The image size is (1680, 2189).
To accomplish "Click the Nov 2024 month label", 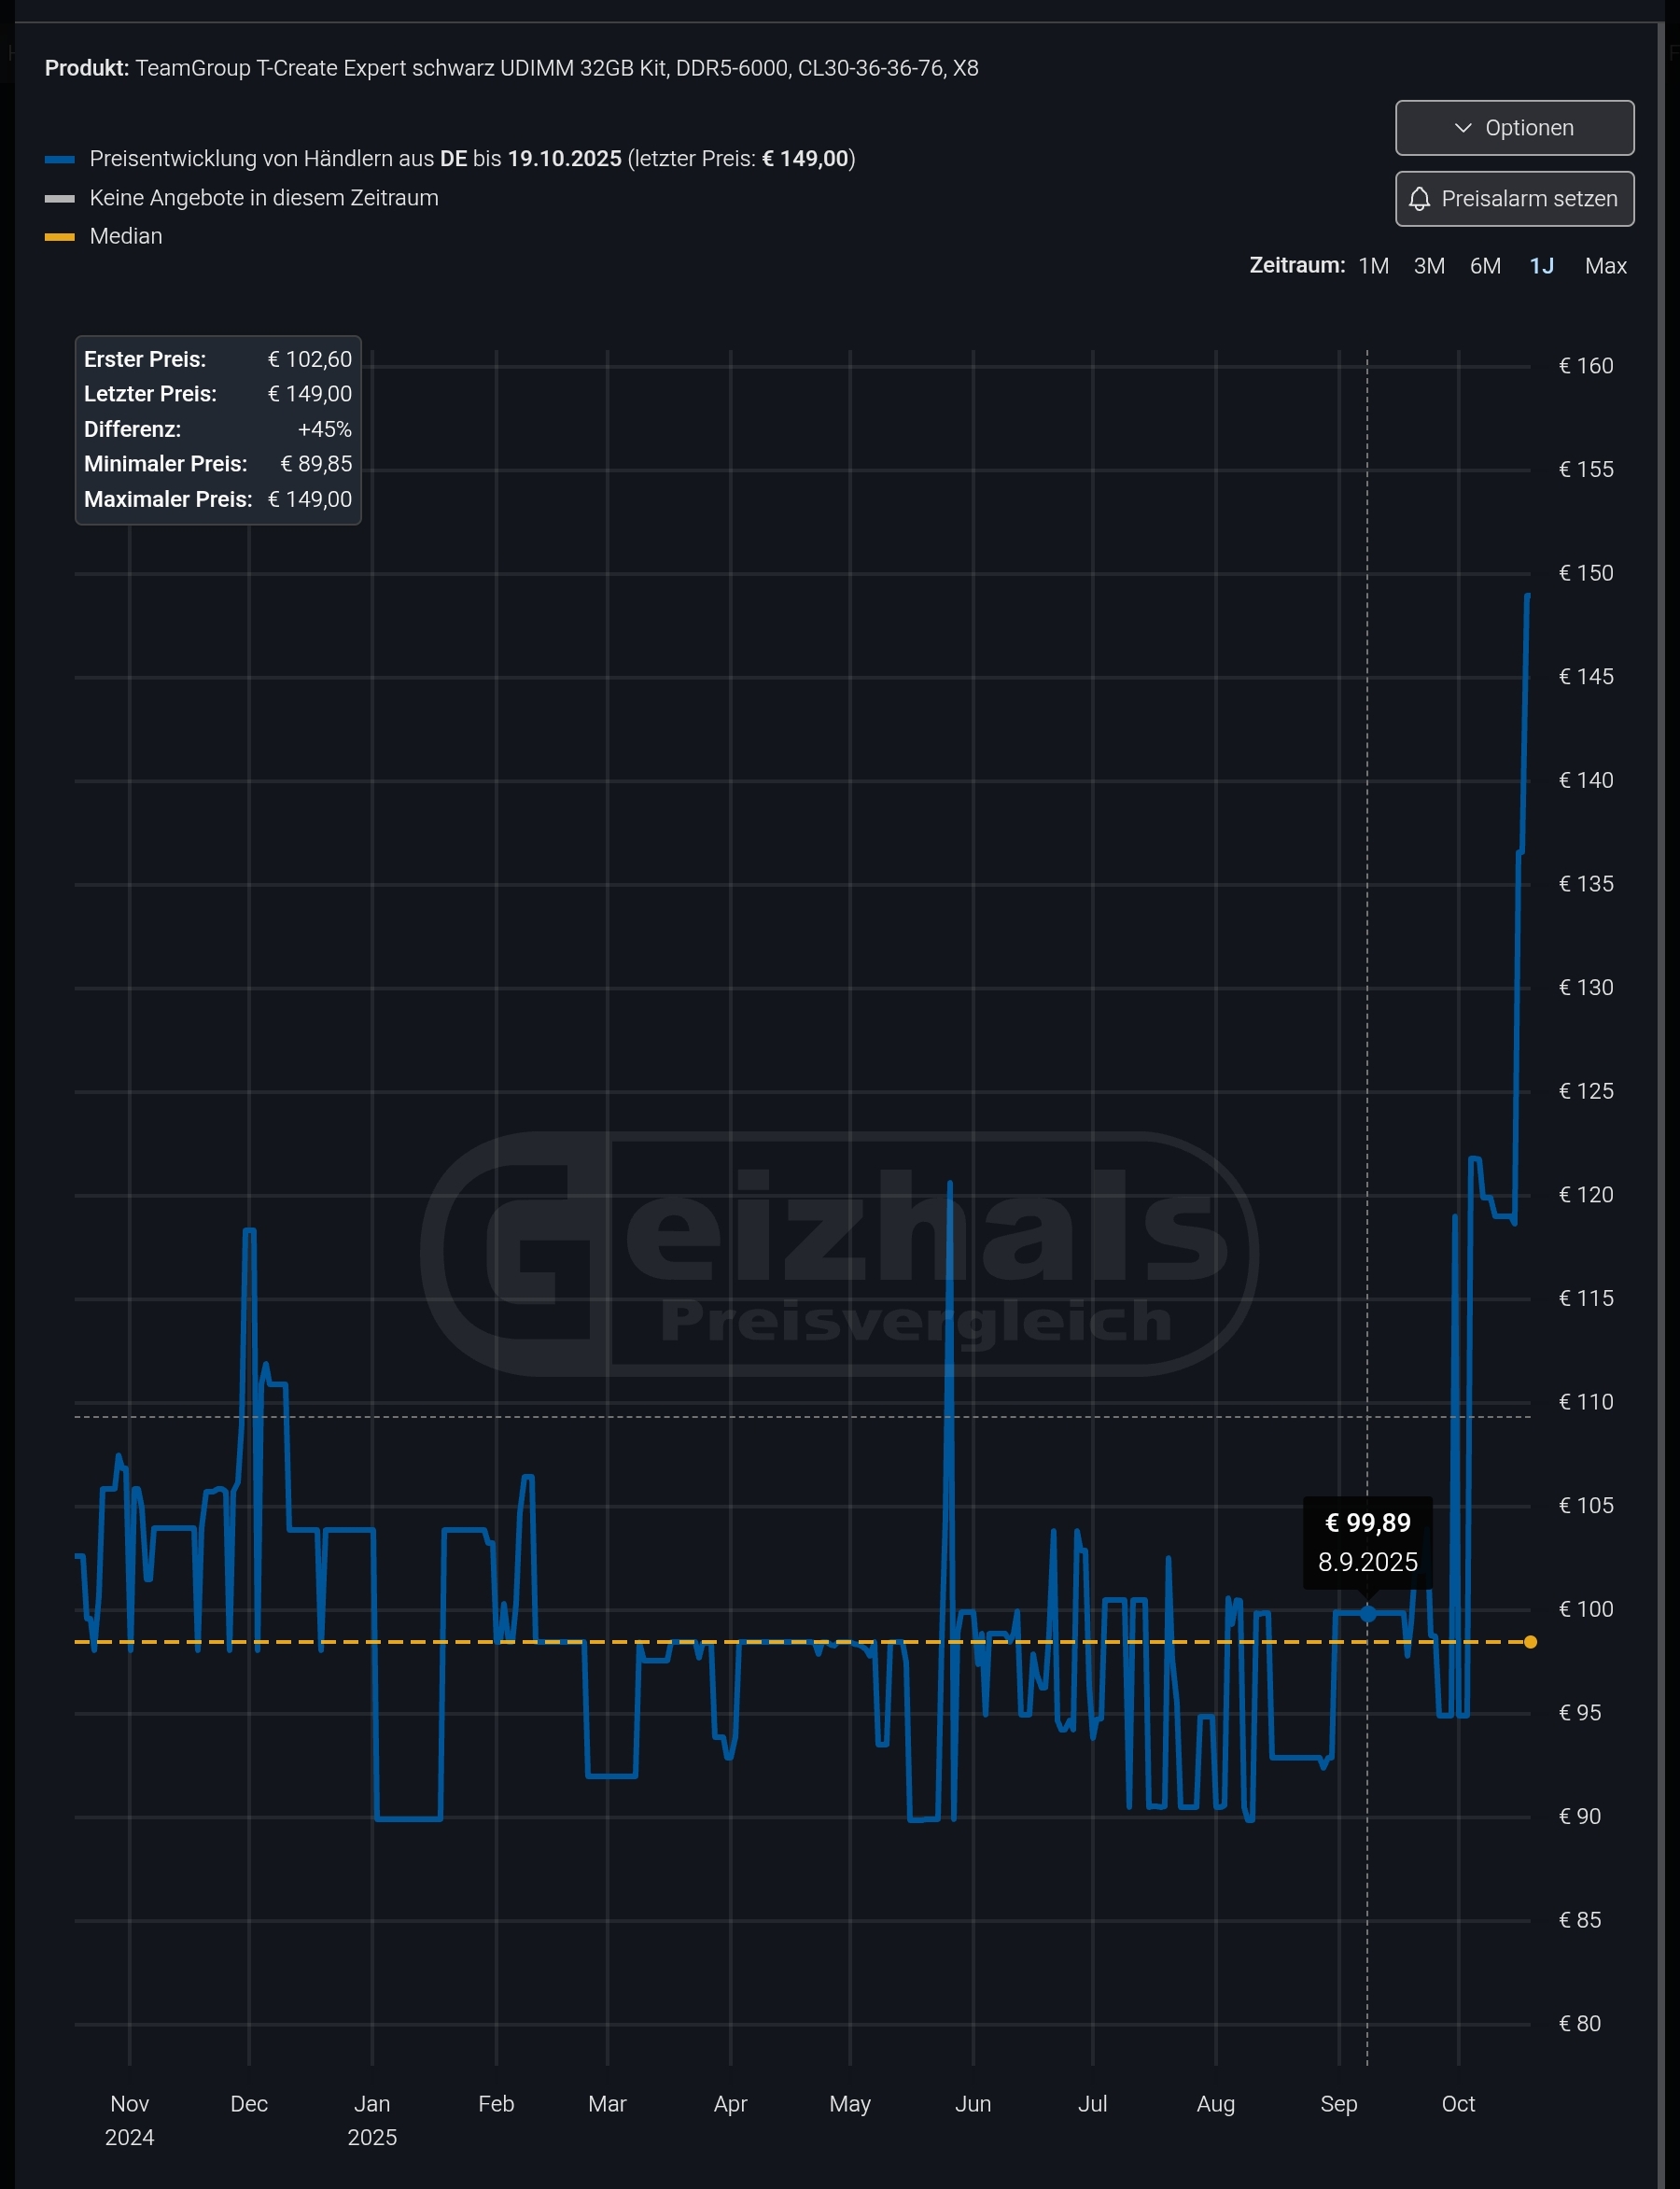I will pos(130,2121).
